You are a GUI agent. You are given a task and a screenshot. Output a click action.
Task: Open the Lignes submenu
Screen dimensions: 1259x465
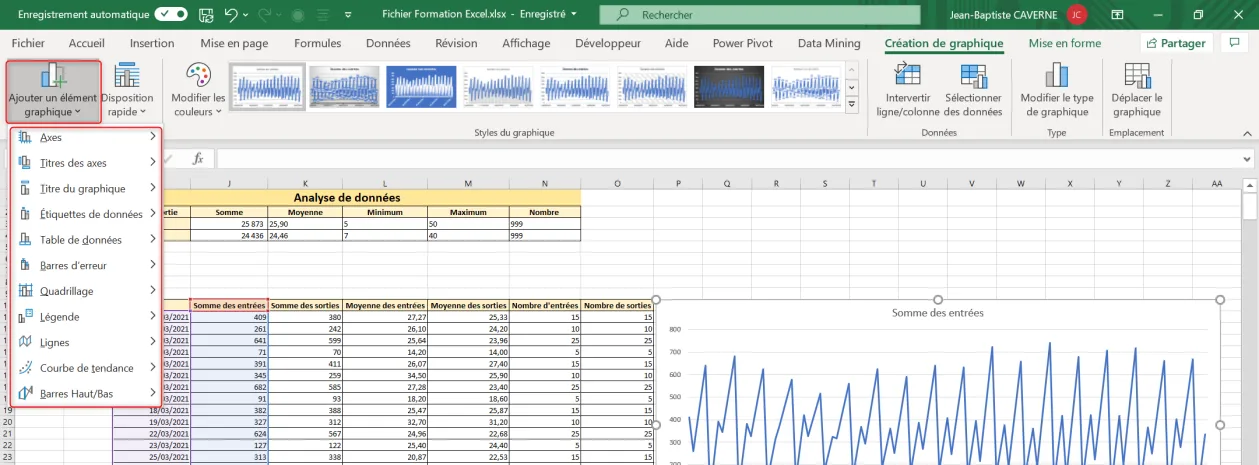(x=85, y=342)
